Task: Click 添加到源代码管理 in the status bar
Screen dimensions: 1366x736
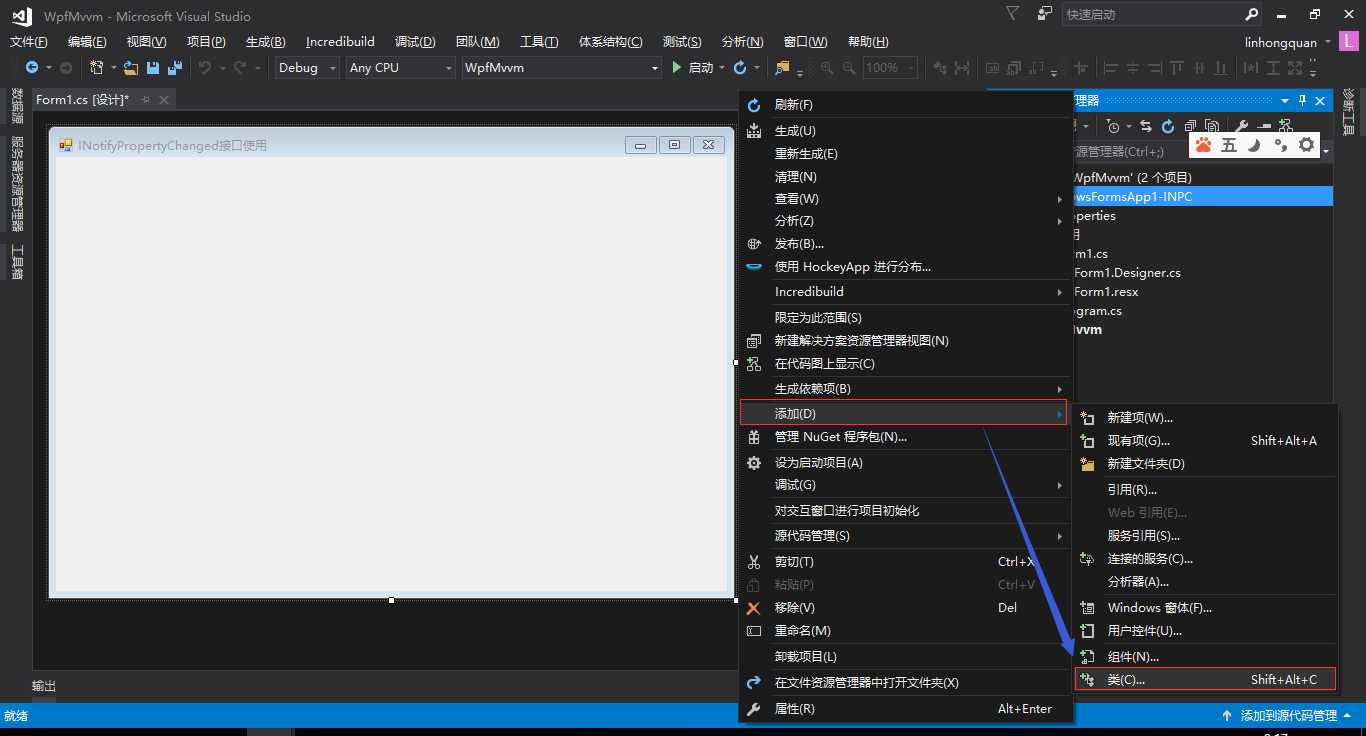Action: pos(1288,715)
